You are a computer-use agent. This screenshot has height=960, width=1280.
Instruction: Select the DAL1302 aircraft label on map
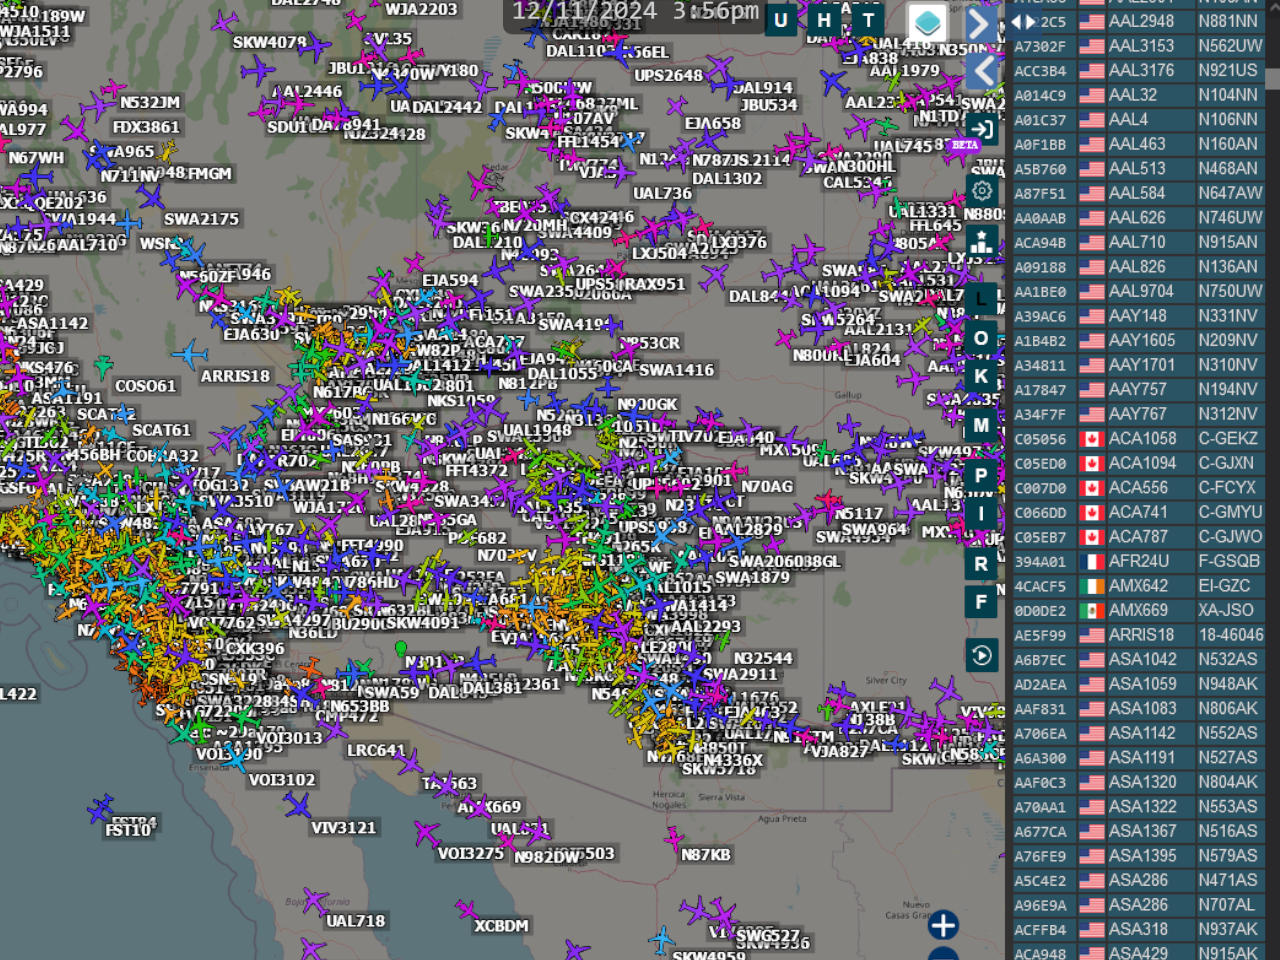727,179
